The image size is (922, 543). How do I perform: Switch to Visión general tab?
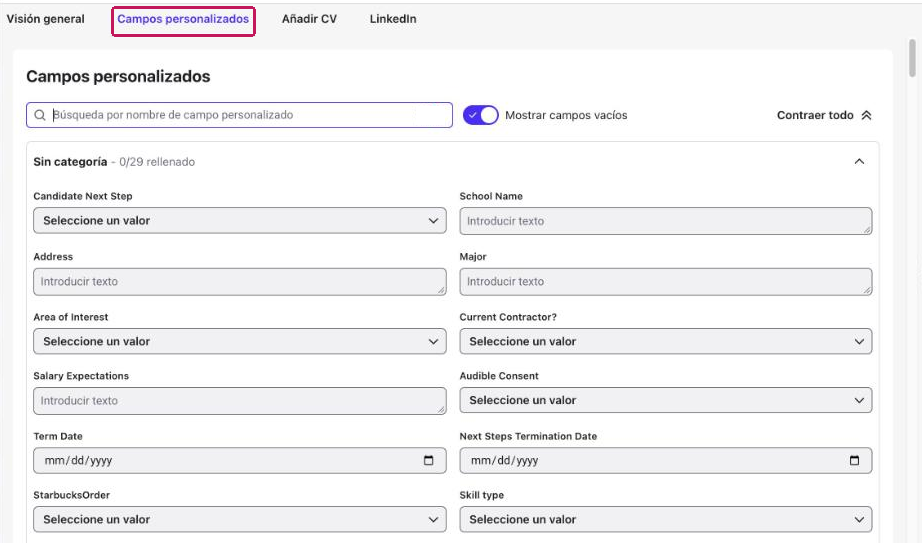[46, 19]
